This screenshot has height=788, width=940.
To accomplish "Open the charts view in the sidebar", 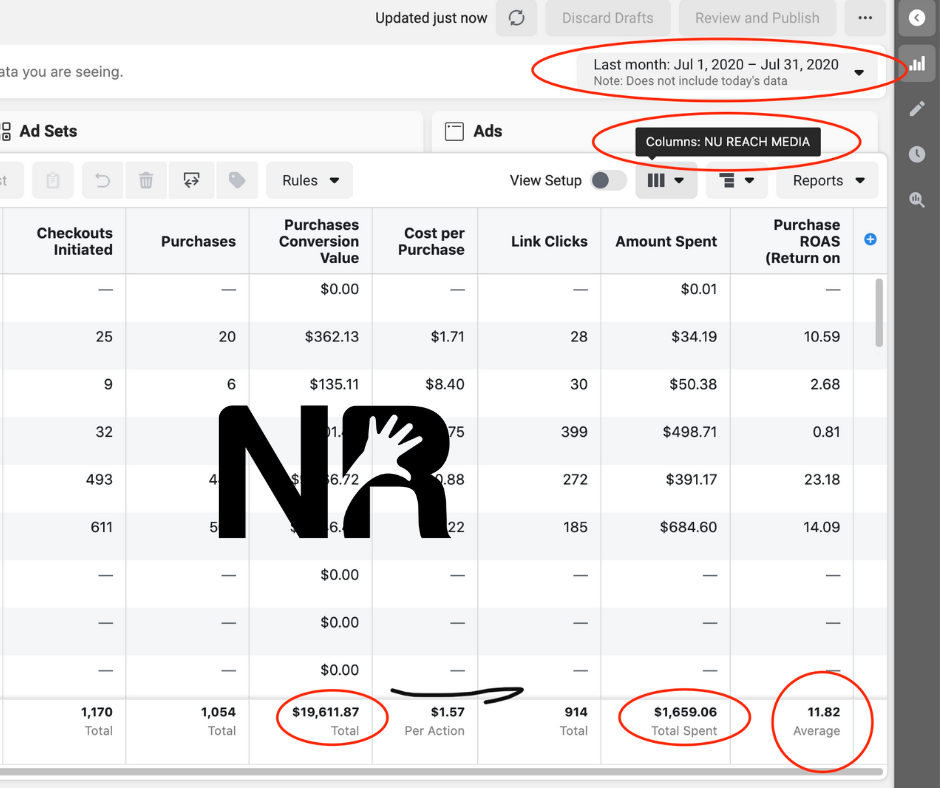I will tap(917, 62).
